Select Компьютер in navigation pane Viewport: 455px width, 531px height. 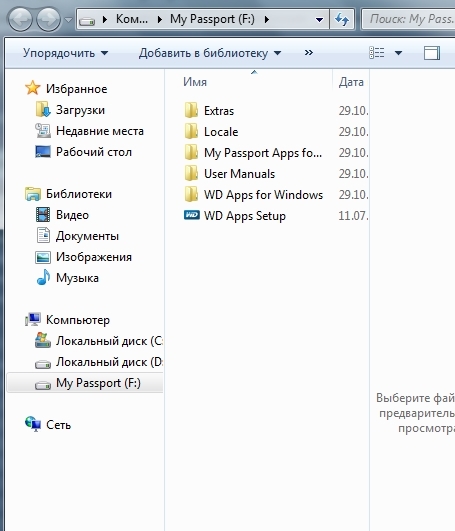click(78, 320)
